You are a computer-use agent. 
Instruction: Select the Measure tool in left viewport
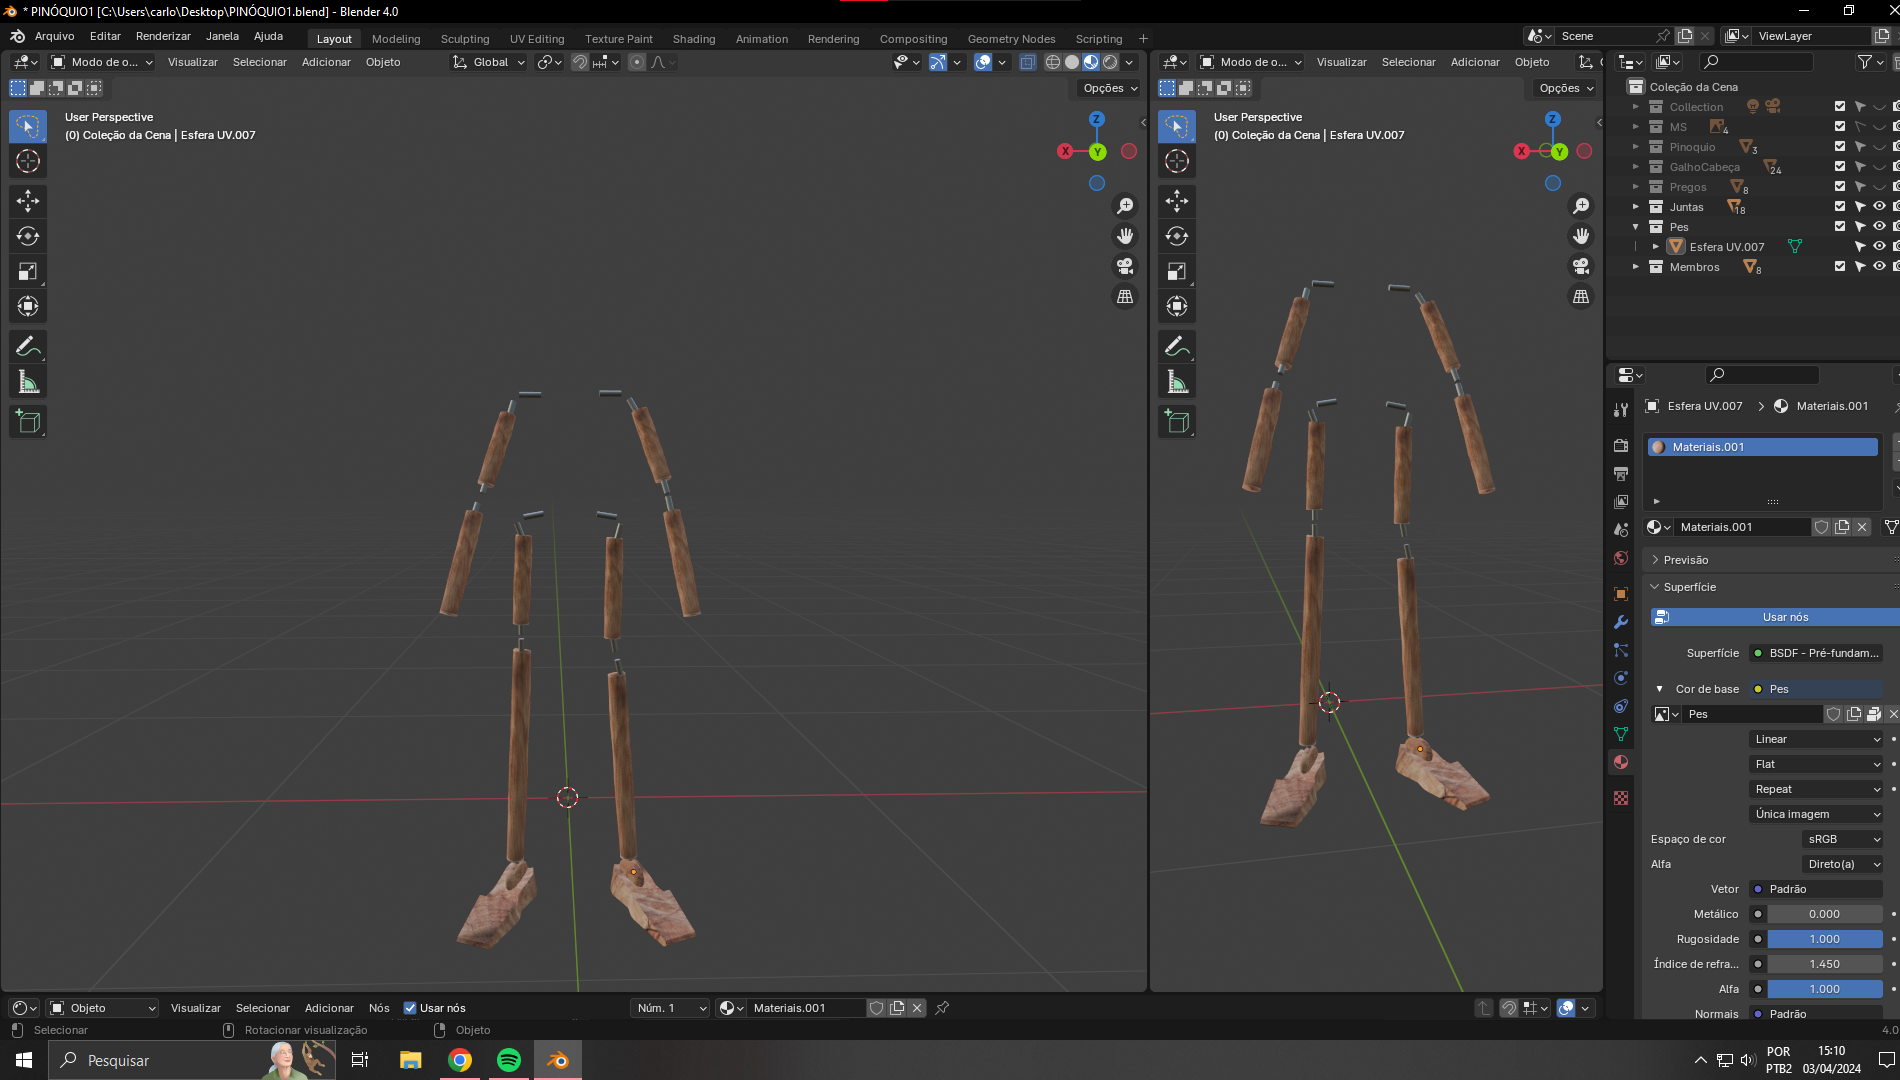point(28,381)
